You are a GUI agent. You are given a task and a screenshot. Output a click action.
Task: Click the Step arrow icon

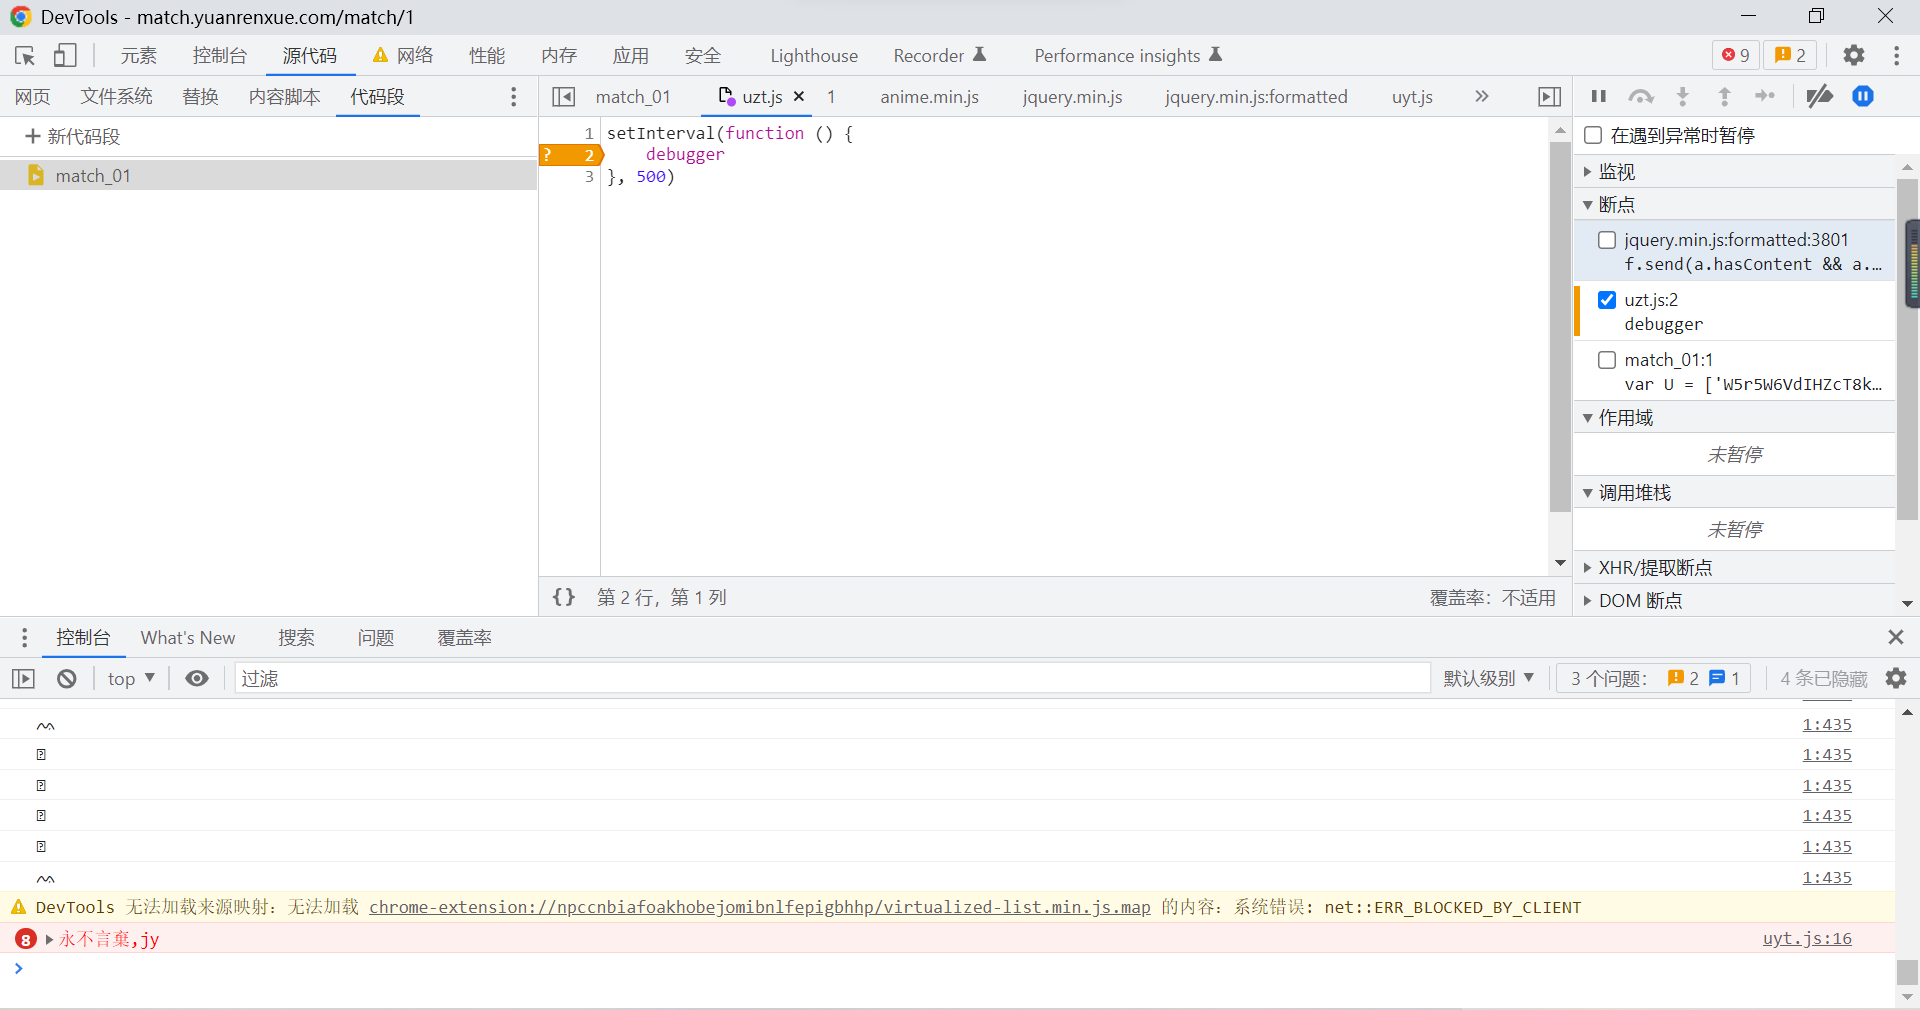[1765, 97]
